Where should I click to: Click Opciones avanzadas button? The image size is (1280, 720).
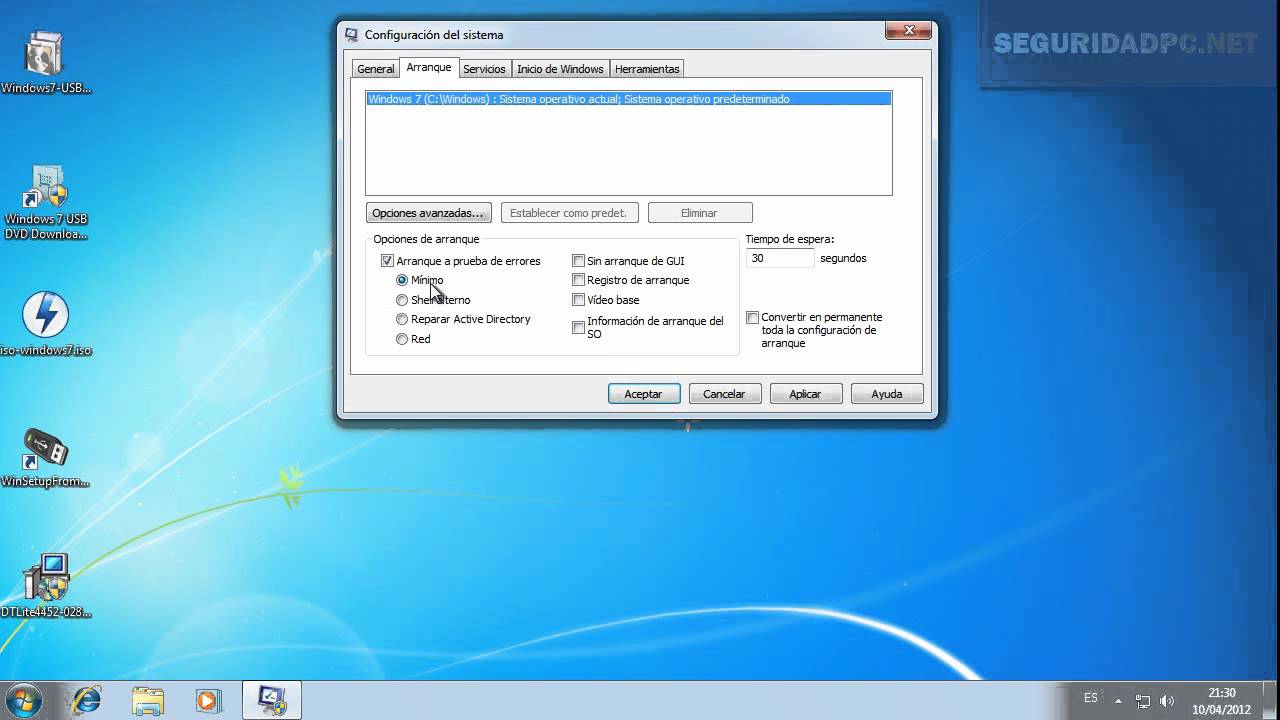(428, 213)
